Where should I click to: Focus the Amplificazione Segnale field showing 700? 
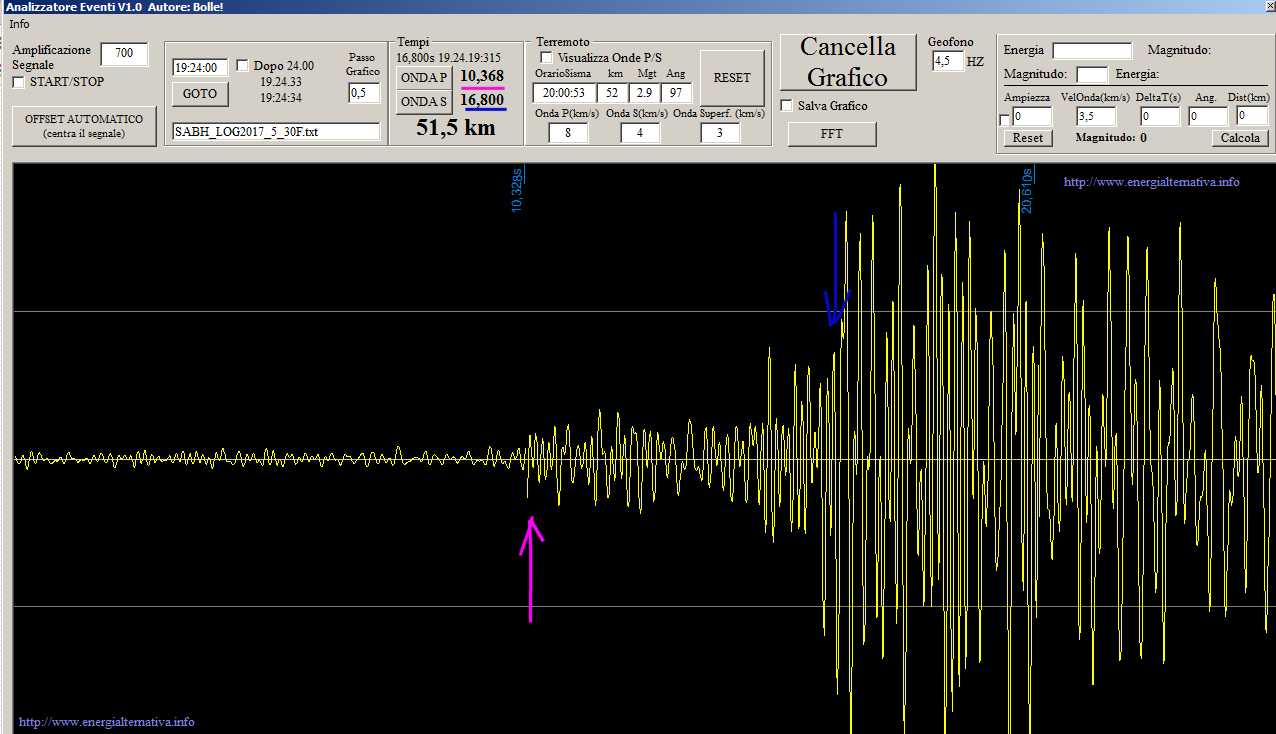pyautogui.click(x=124, y=54)
